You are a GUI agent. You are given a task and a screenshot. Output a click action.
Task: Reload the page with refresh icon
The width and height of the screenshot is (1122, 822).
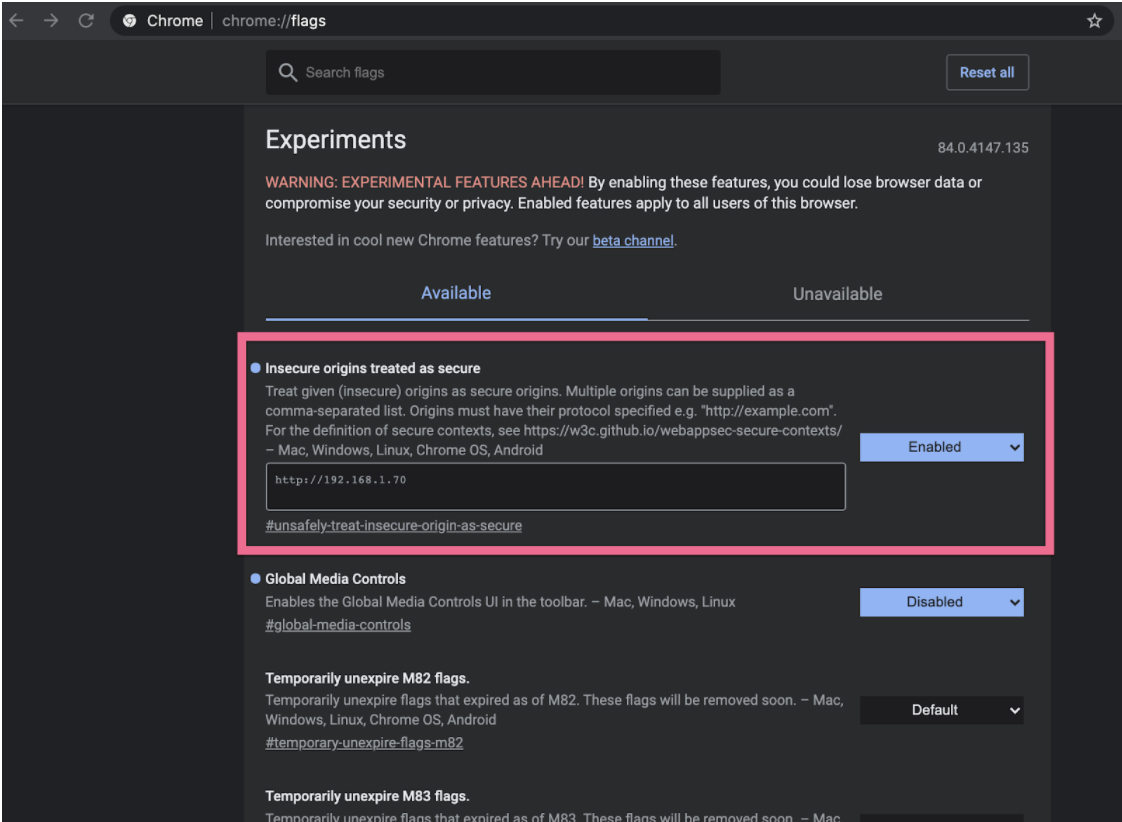(86, 21)
